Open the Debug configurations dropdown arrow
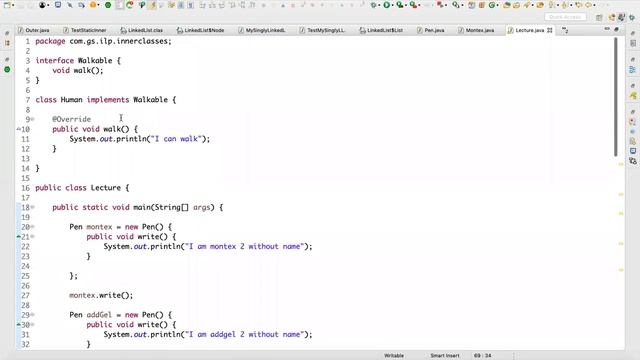 click(x=379, y=5)
